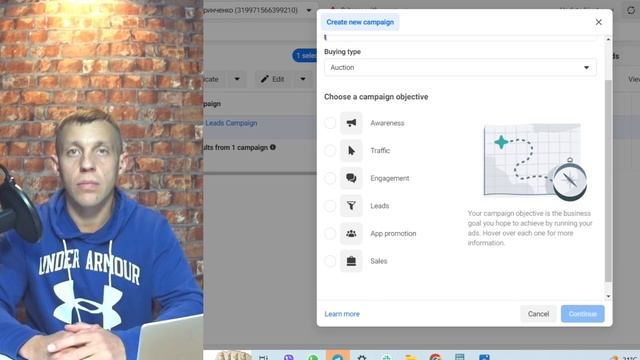Click the Buying type label
The height and width of the screenshot is (360, 640).
tap(342, 52)
